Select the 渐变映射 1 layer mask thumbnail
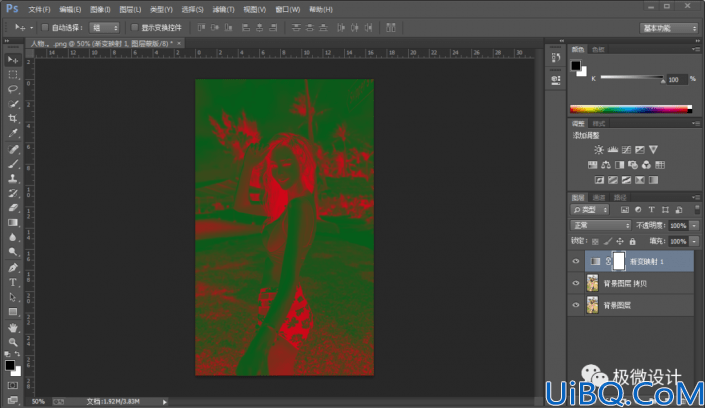This screenshot has height=408, width=705. 619,261
